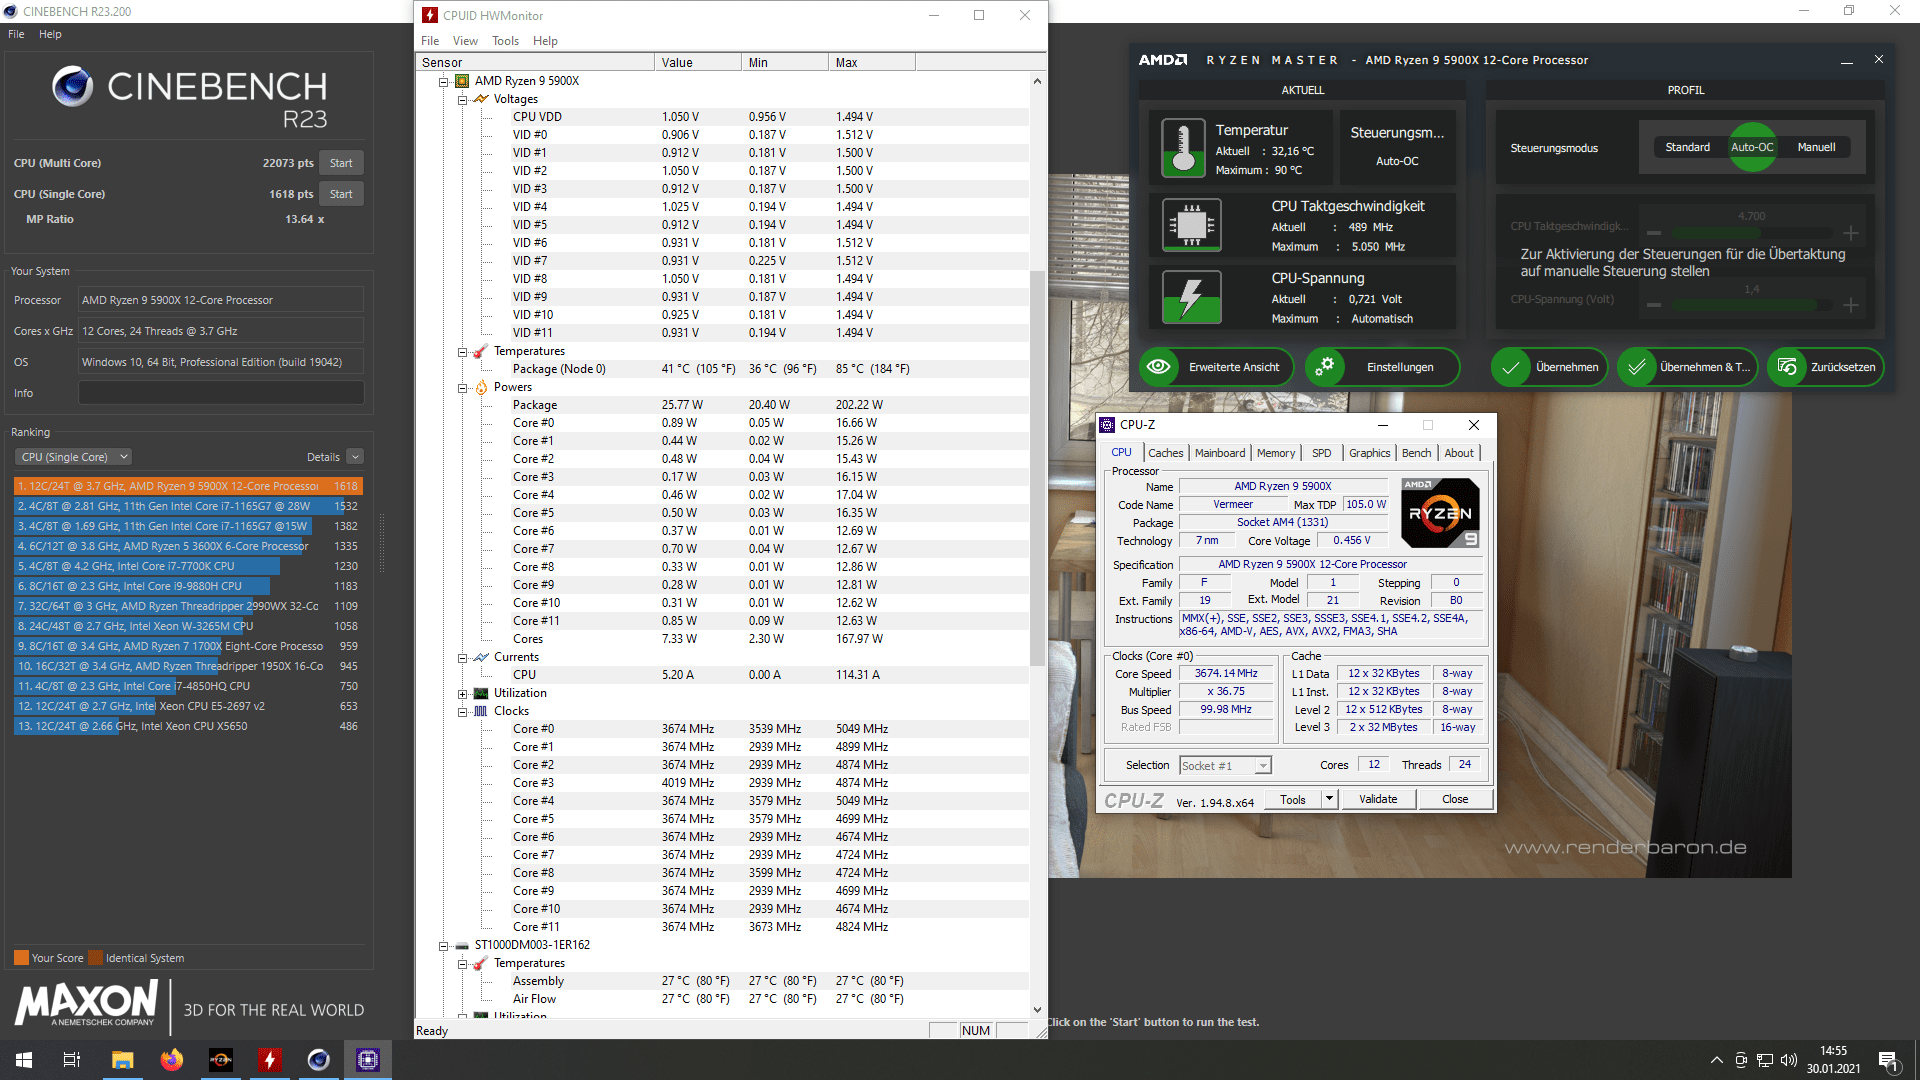Collapse the AMD Ryzen 9 5900X tree node
This screenshot has width=1920, height=1080.
pyautogui.click(x=443, y=81)
